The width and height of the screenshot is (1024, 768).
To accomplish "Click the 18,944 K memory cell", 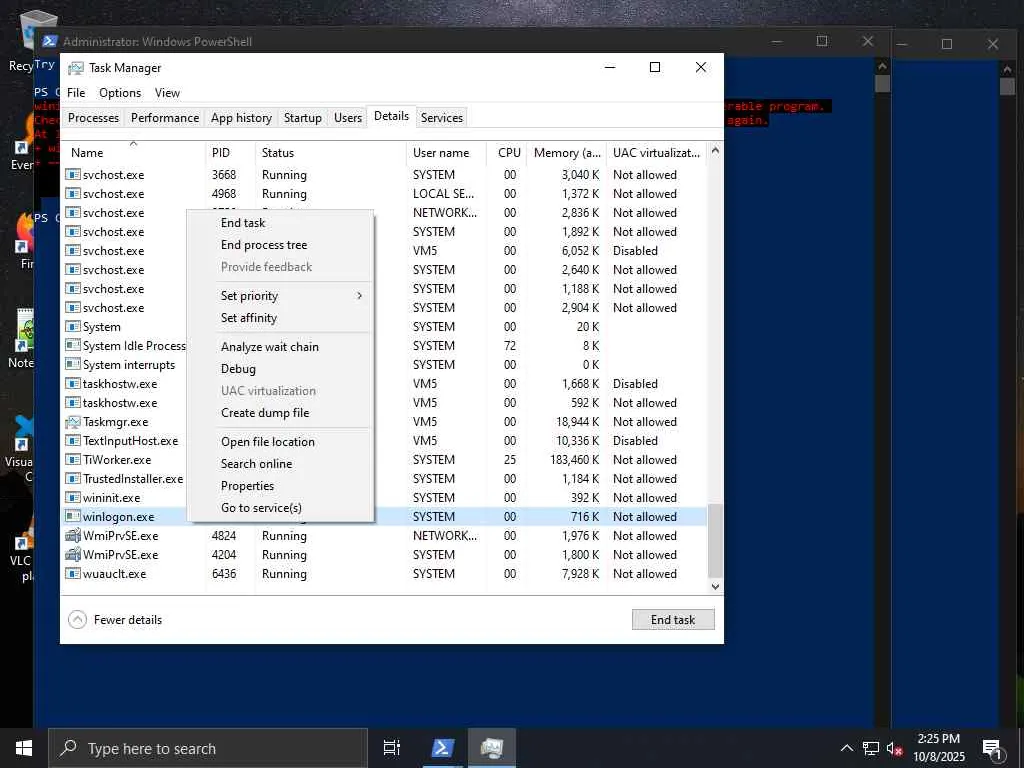I will [577, 422].
